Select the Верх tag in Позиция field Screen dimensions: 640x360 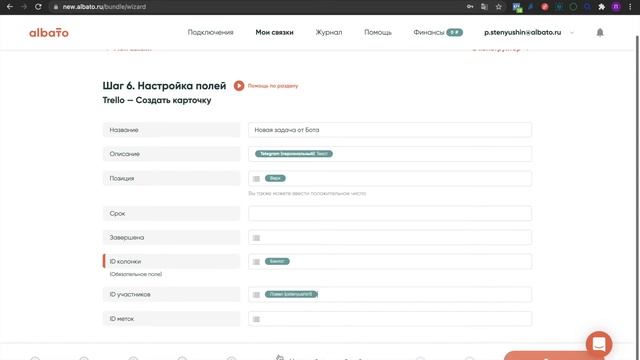point(275,178)
